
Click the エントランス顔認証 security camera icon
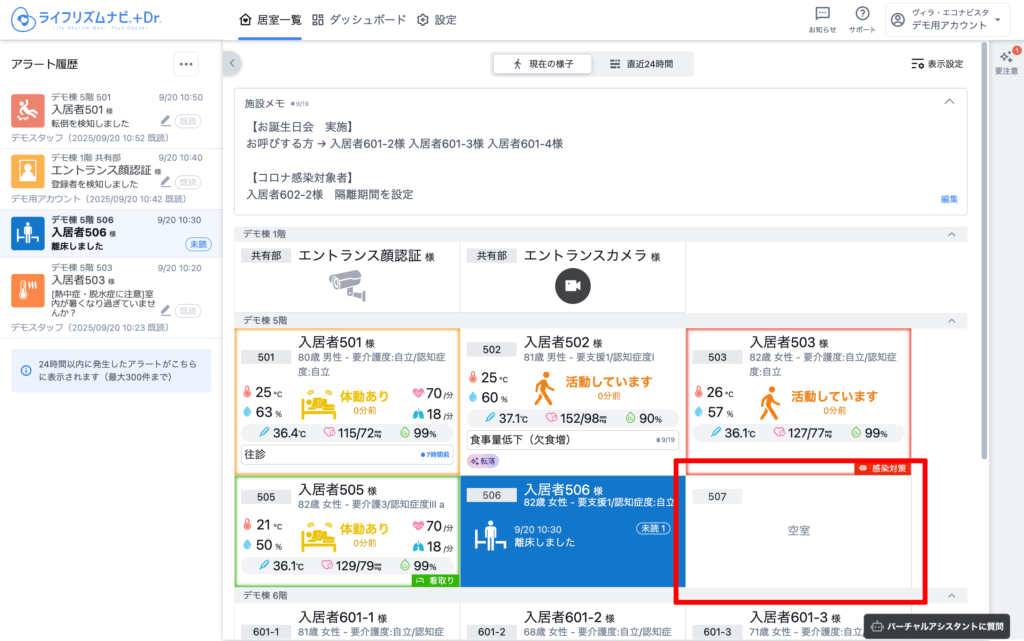click(x=348, y=286)
